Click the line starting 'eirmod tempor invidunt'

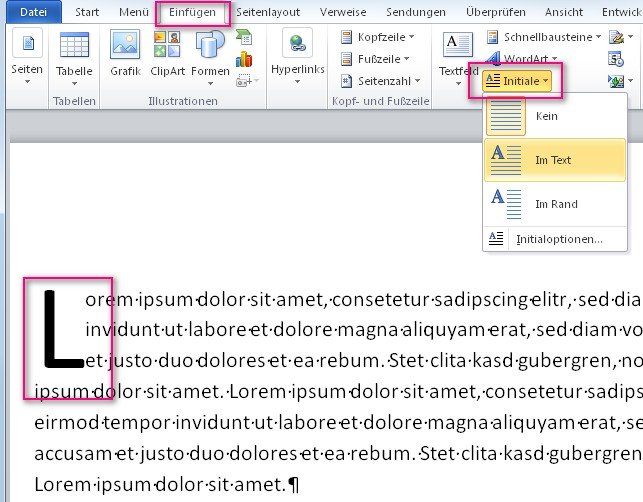click(x=338, y=422)
